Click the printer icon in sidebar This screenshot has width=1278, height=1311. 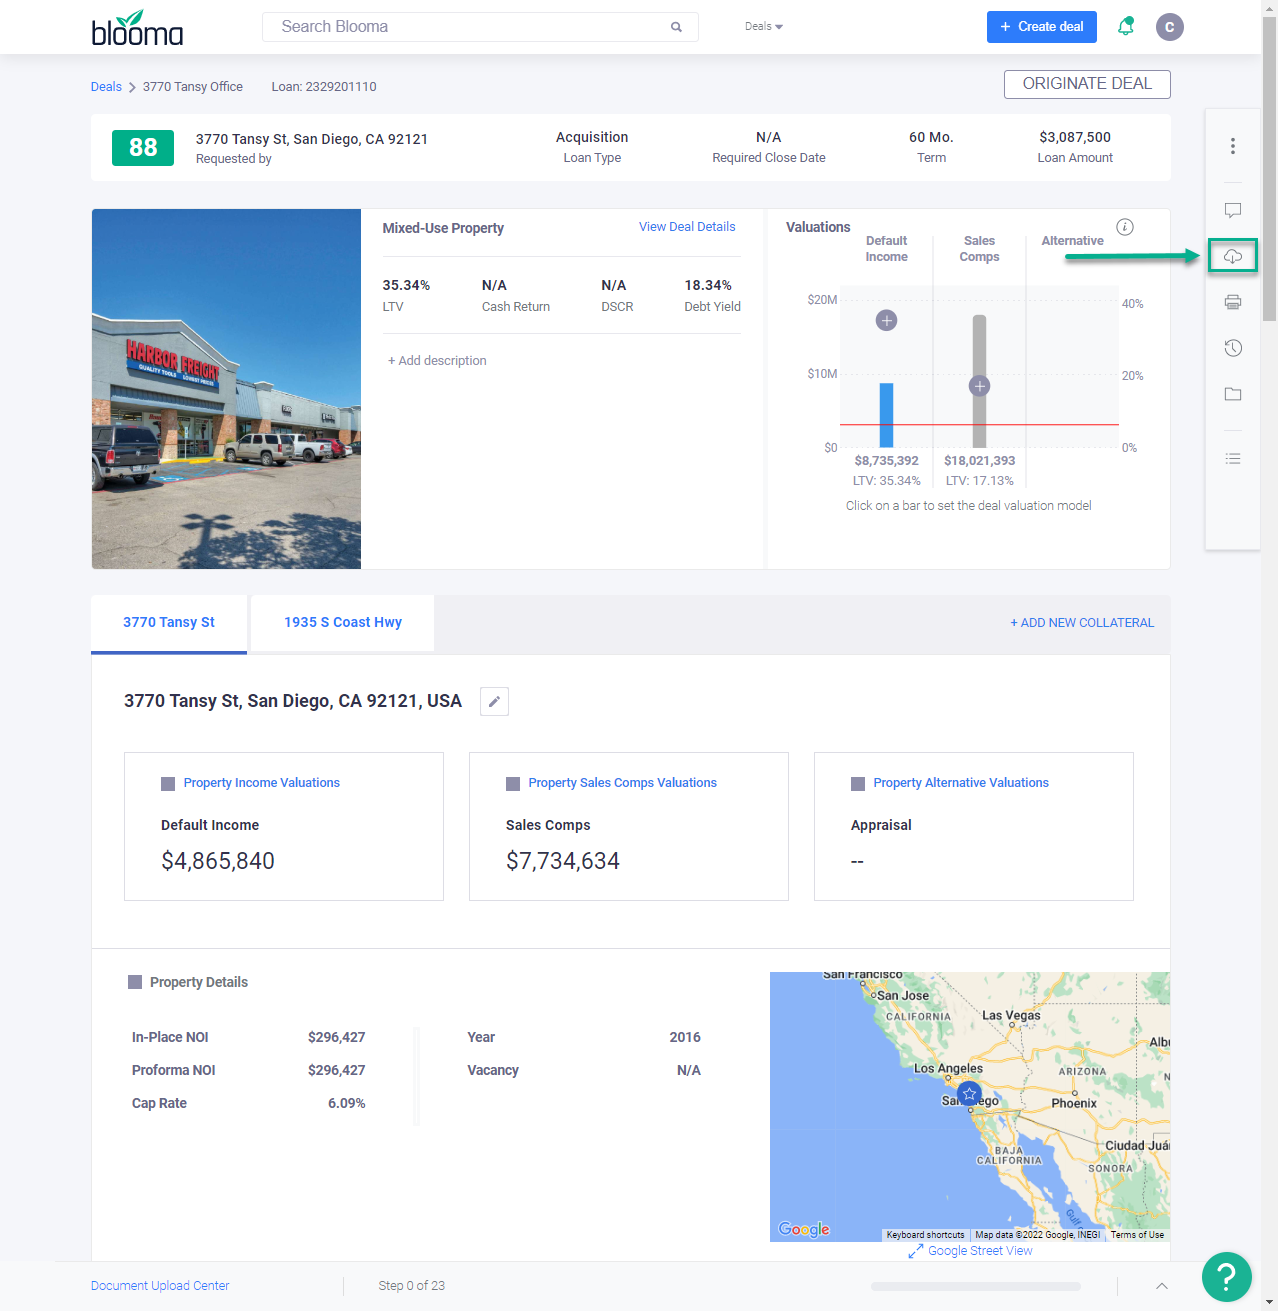pos(1232,302)
